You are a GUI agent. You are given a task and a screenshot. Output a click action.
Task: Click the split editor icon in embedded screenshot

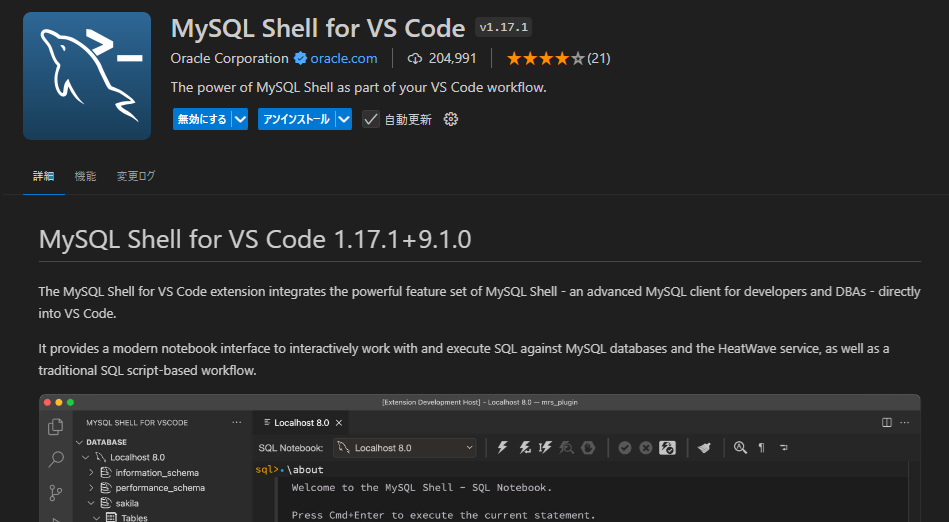(887, 423)
